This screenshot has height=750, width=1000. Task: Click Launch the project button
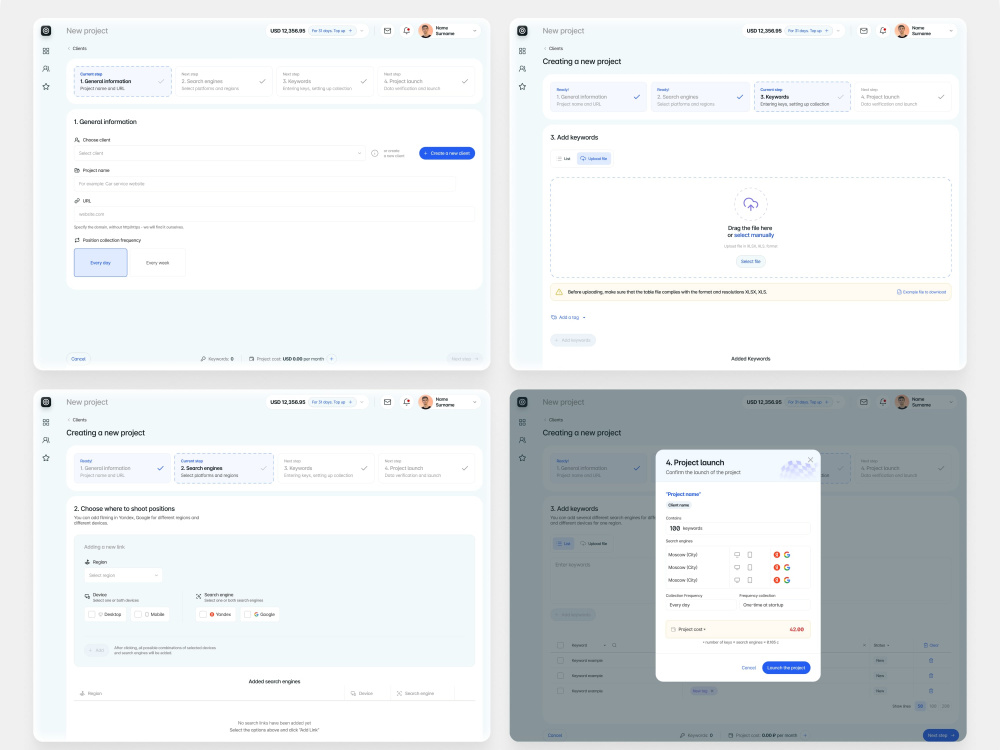coord(786,668)
